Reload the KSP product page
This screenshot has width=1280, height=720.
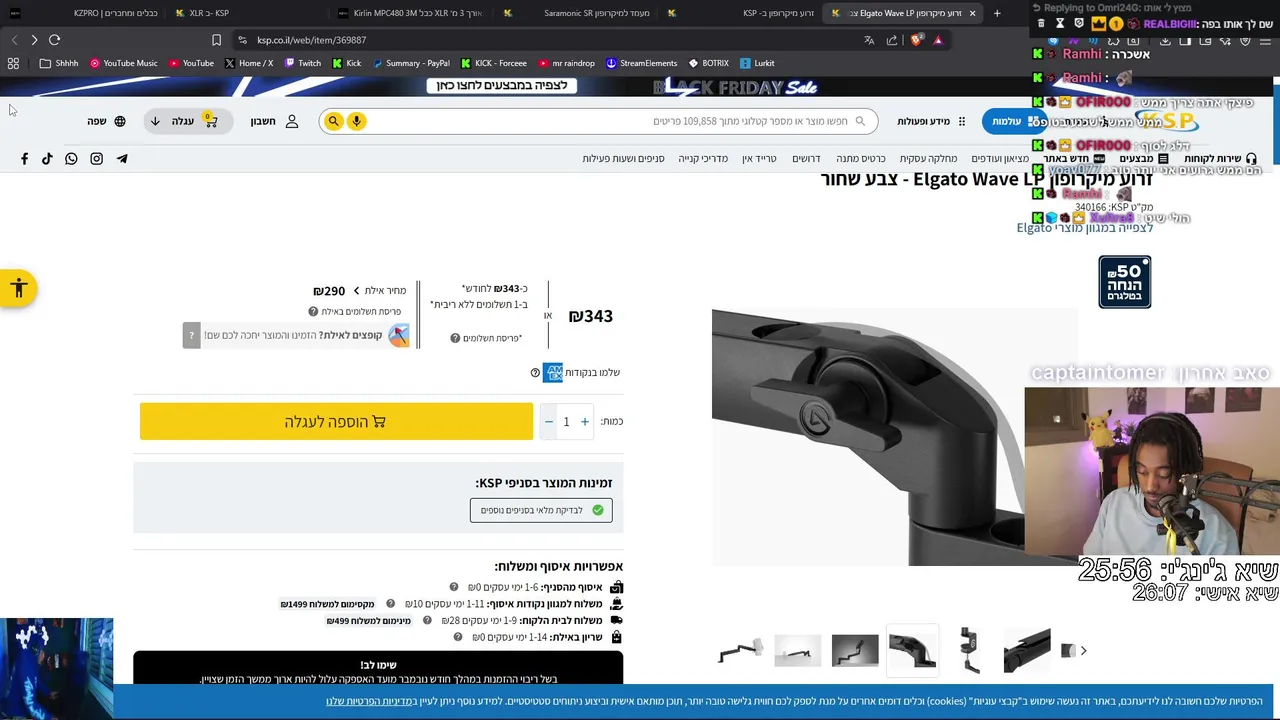pos(55,40)
